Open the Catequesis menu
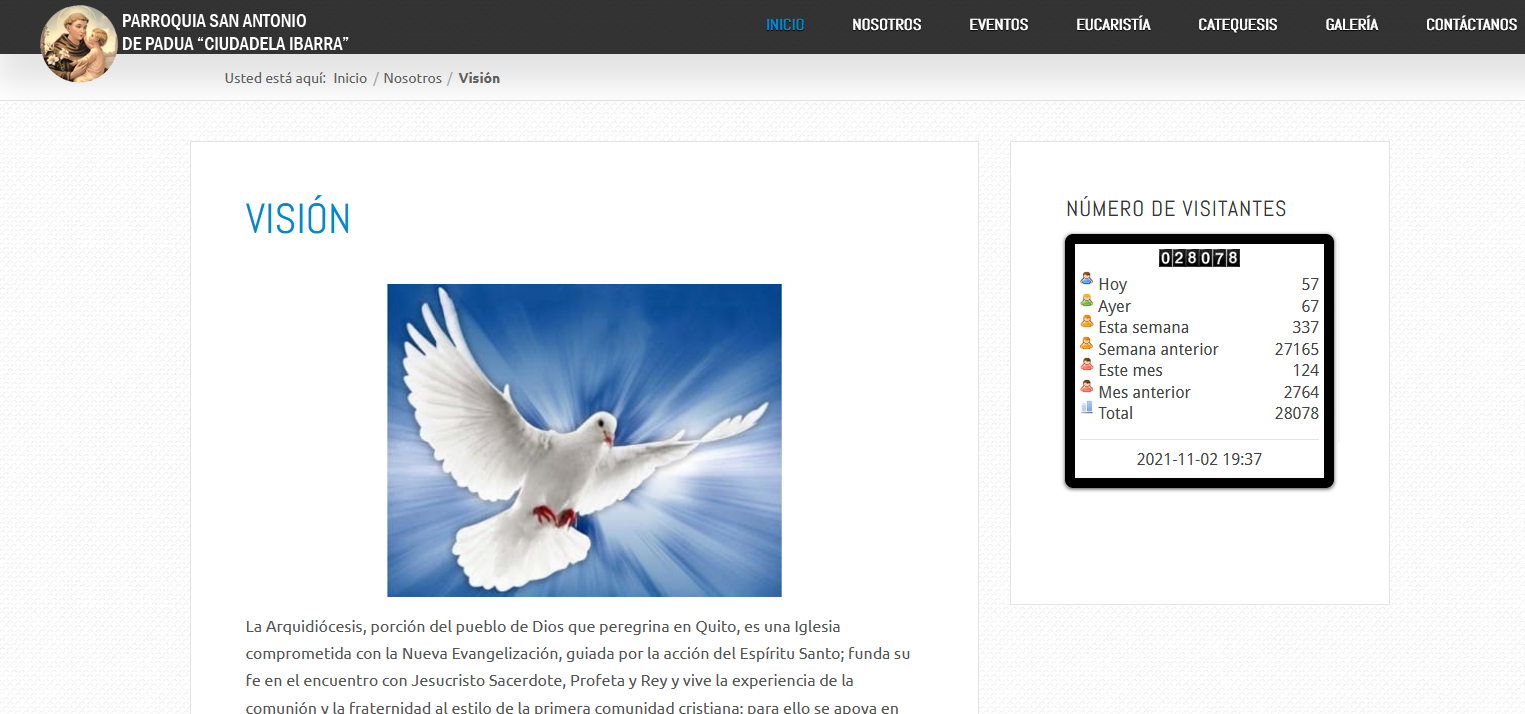The image size is (1525, 714). coord(1237,25)
